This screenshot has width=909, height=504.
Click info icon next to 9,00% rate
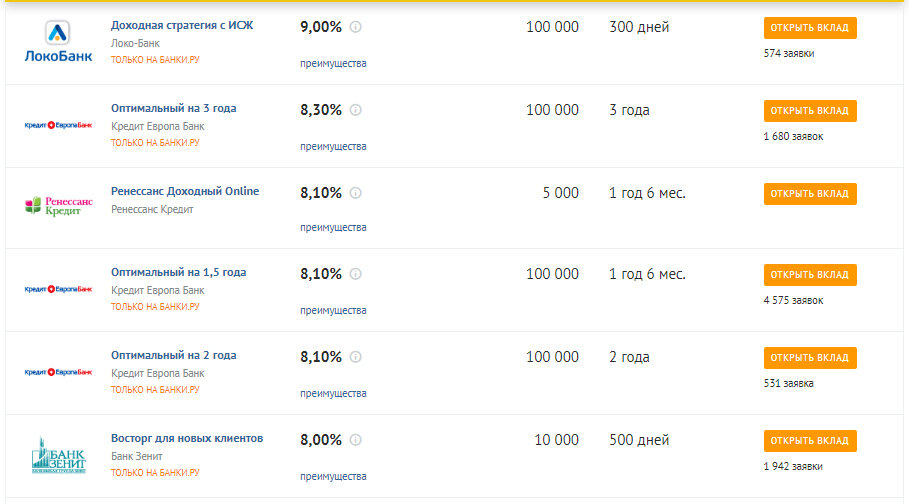pos(355,27)
